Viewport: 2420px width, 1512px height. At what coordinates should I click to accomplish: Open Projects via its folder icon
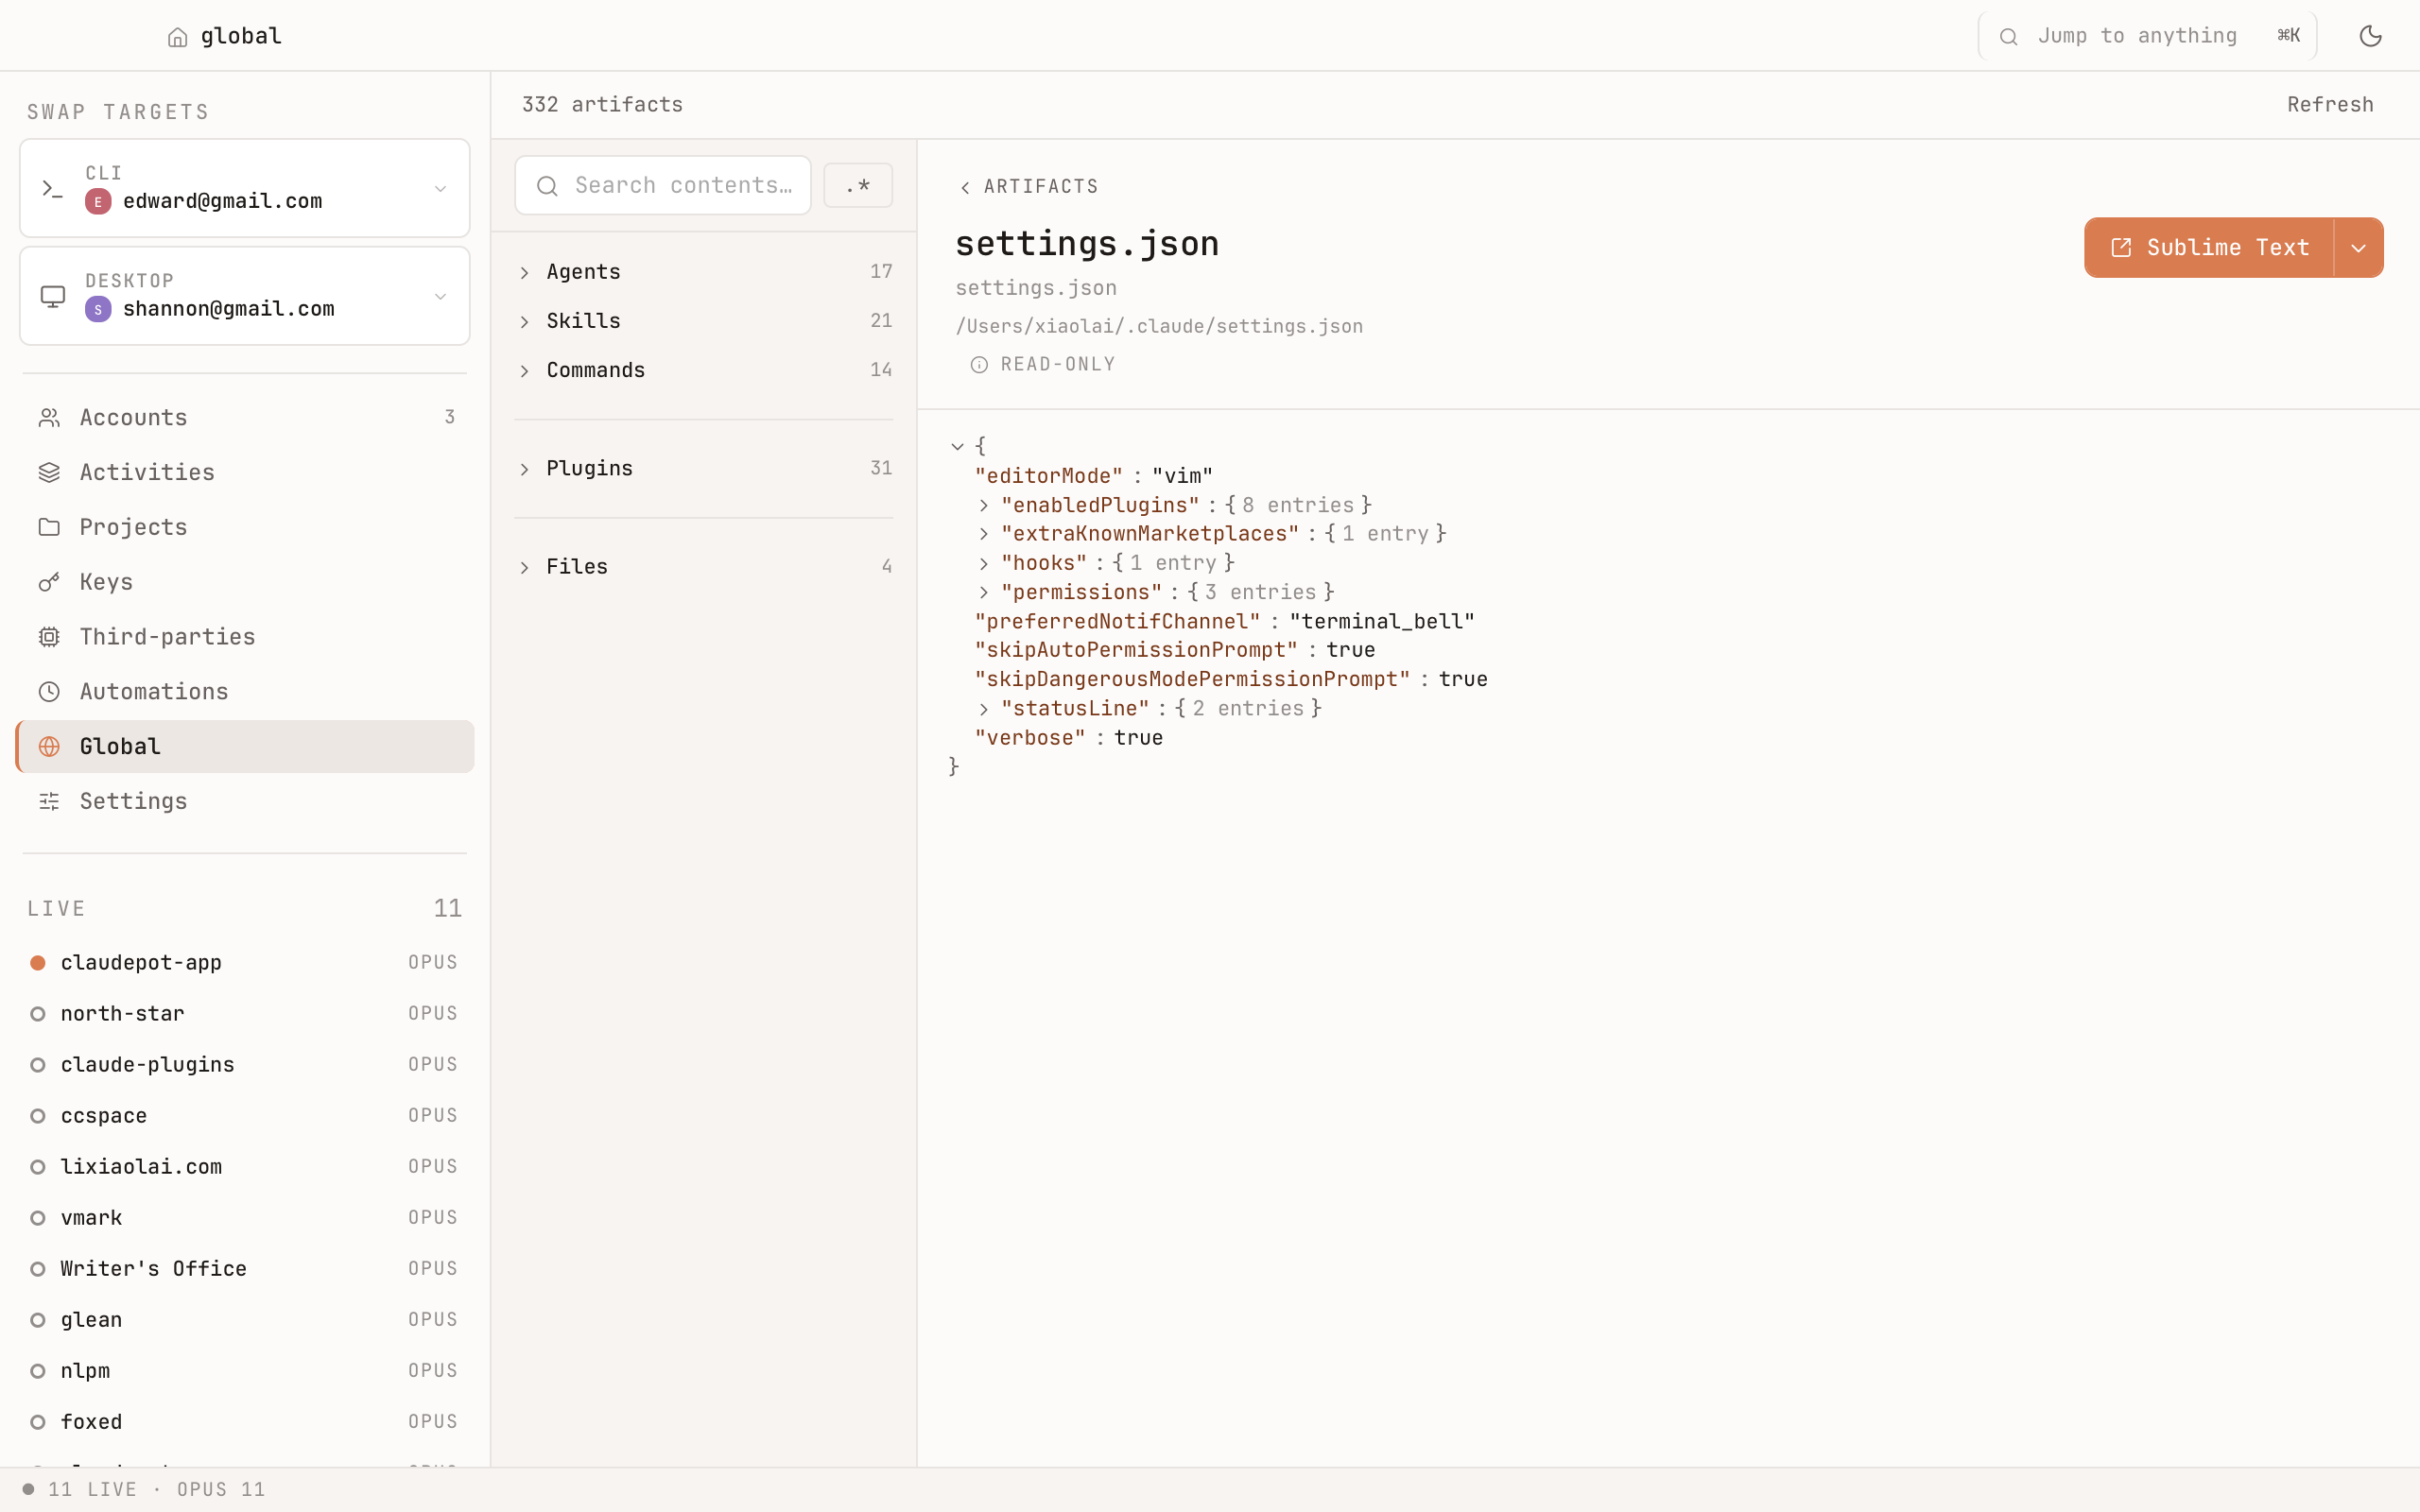click(x=49, y=527)
